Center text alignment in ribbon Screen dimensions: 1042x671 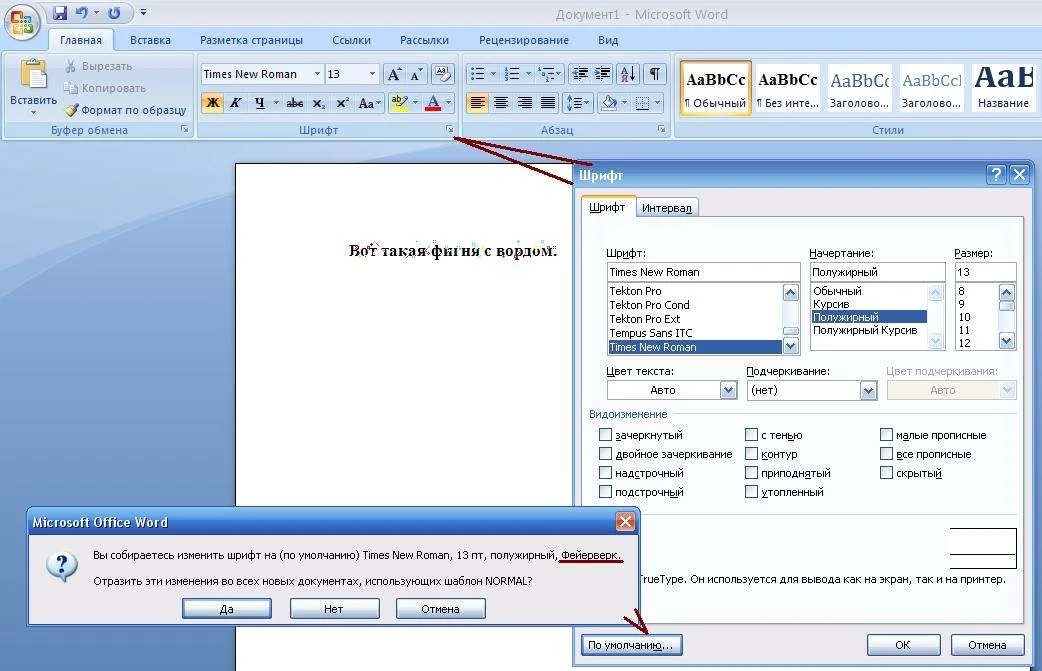click(x=500, y=103)
